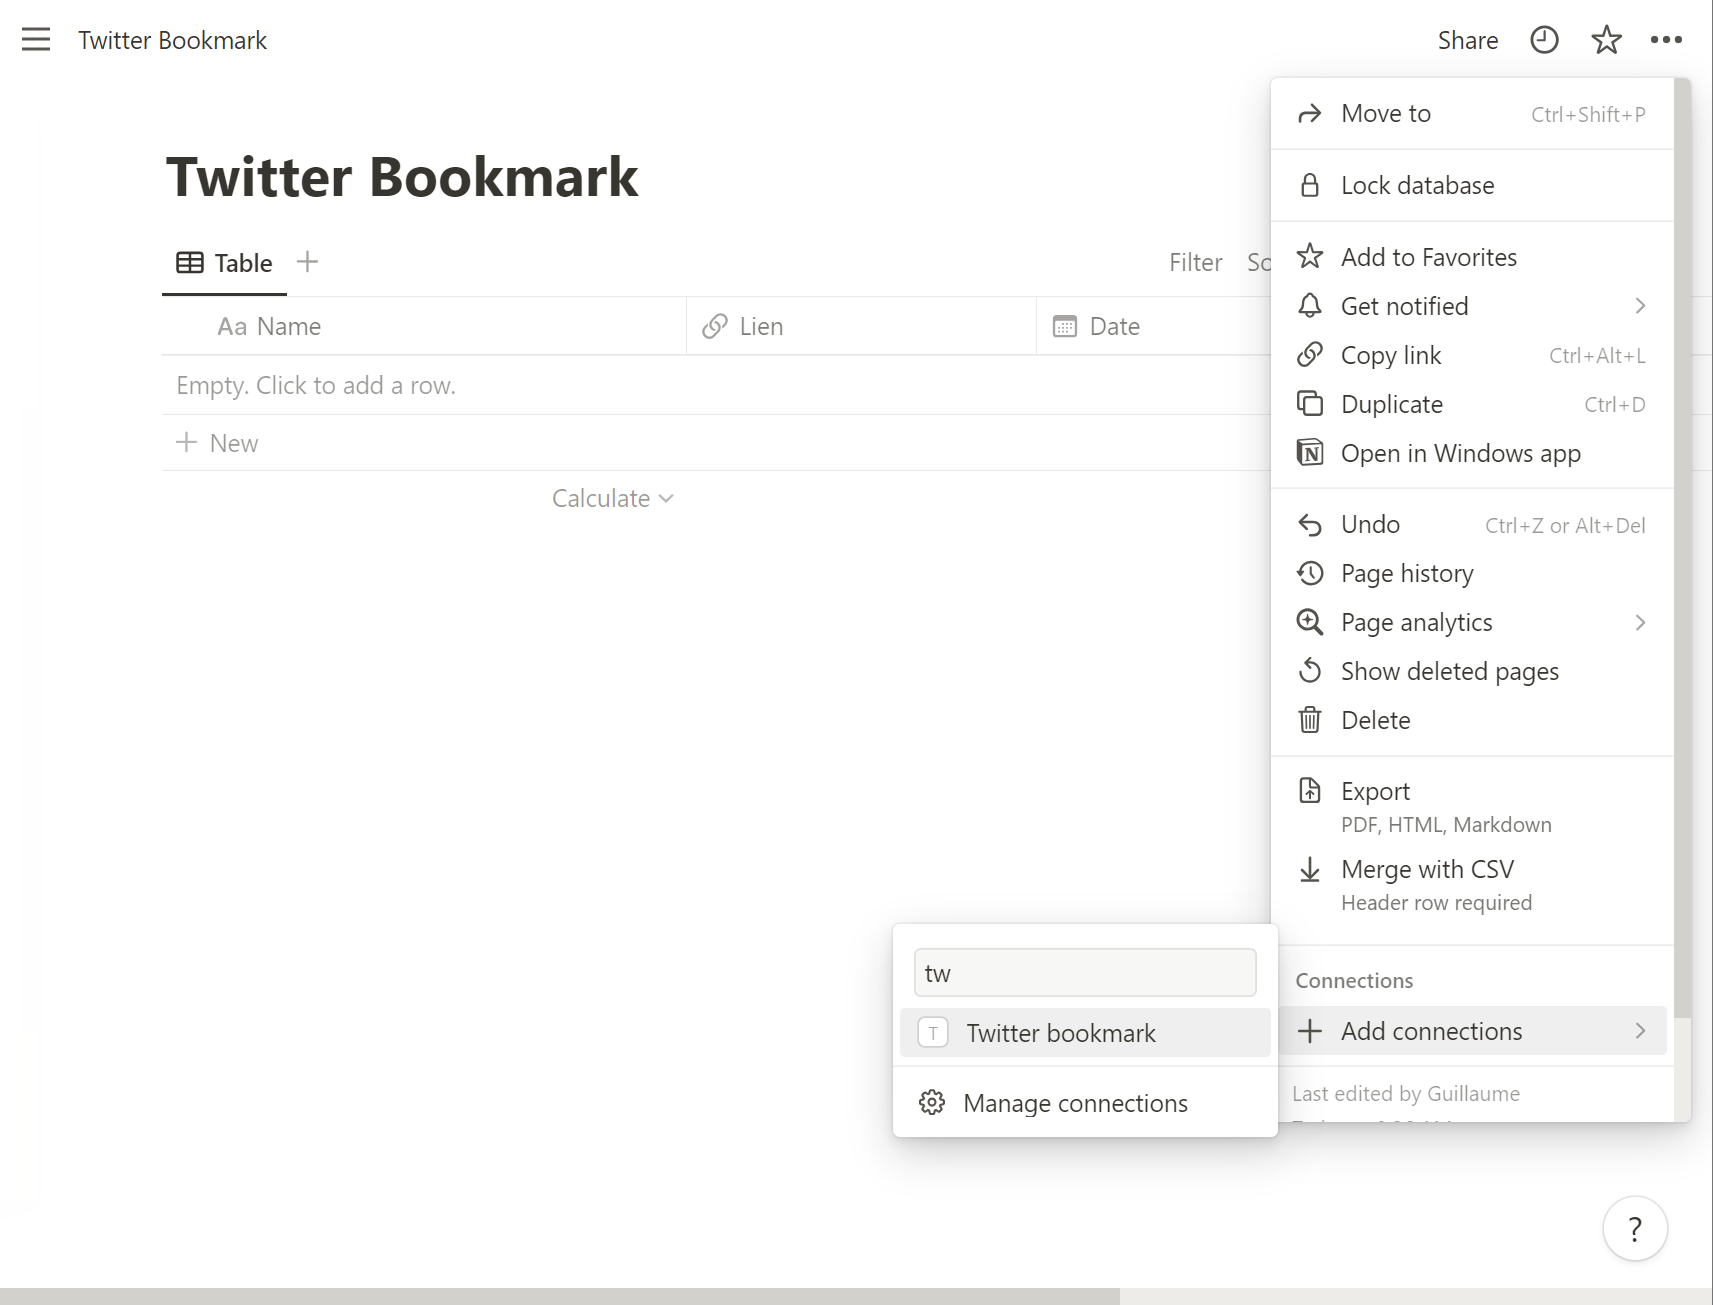Click the Merge with CSV download icon
The image size is (1713, 1305).
point(1310,870)
